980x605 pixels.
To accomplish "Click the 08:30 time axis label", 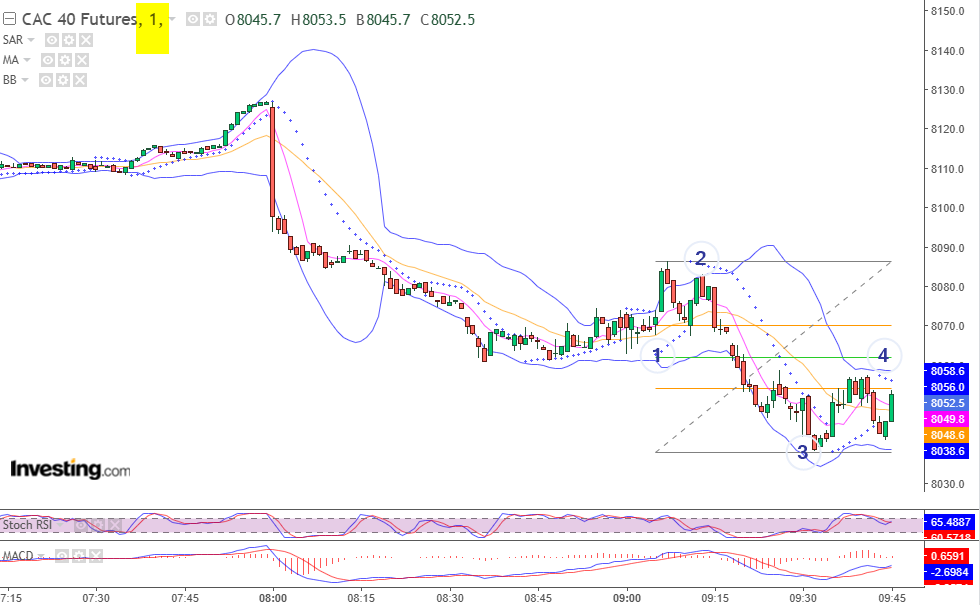I will (449, 598).
